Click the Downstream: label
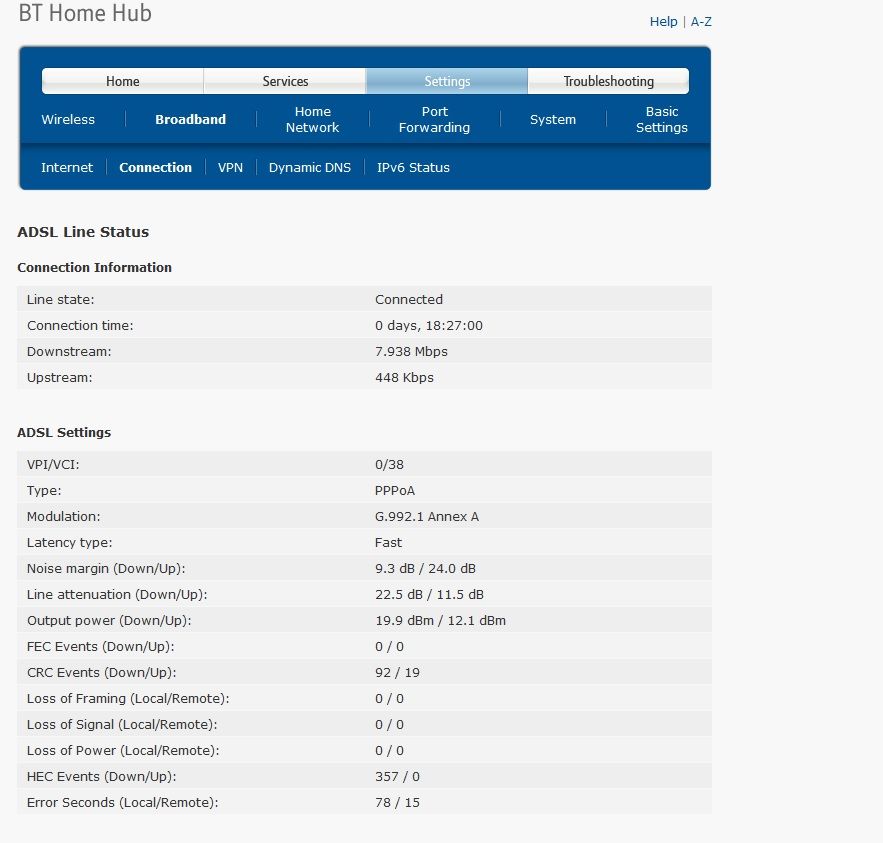Image resolution: width=883 pixels, height=843 pixels. click(69, 351)
